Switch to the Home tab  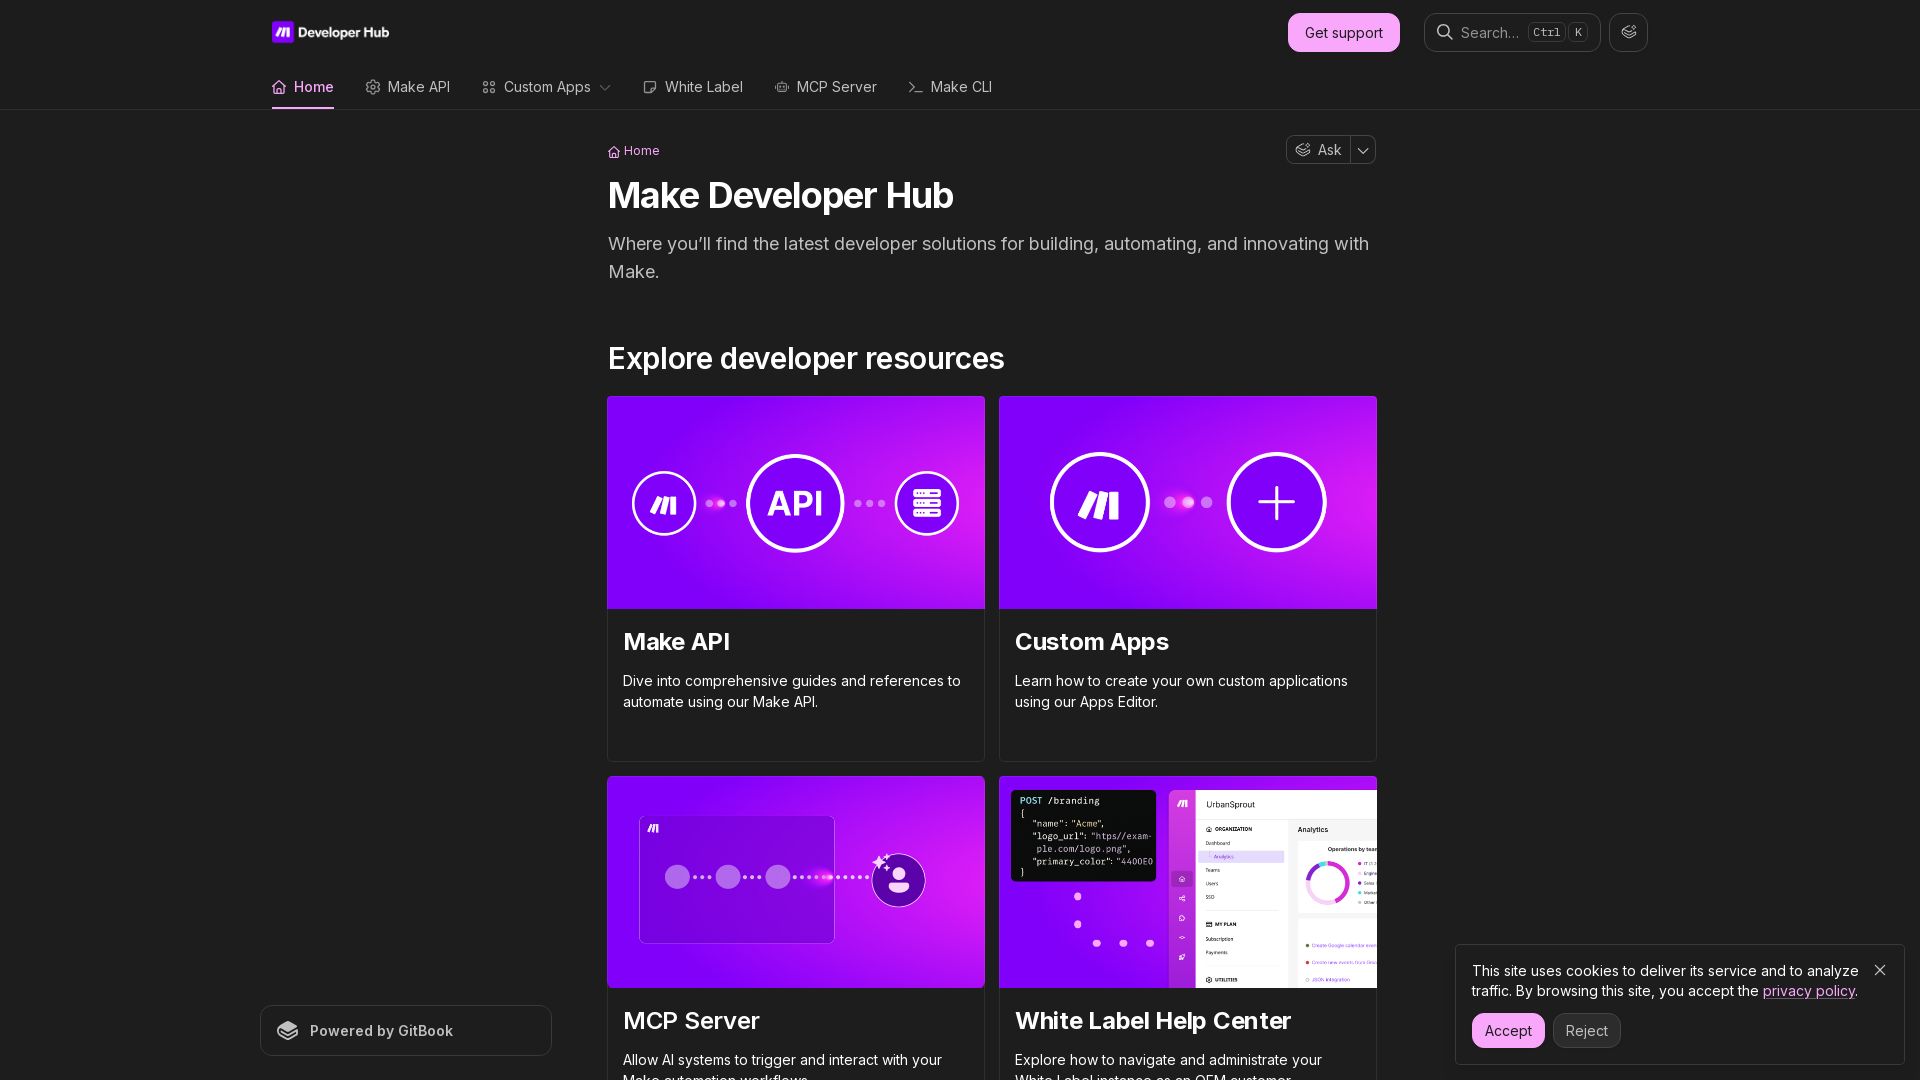coord(303,87)
